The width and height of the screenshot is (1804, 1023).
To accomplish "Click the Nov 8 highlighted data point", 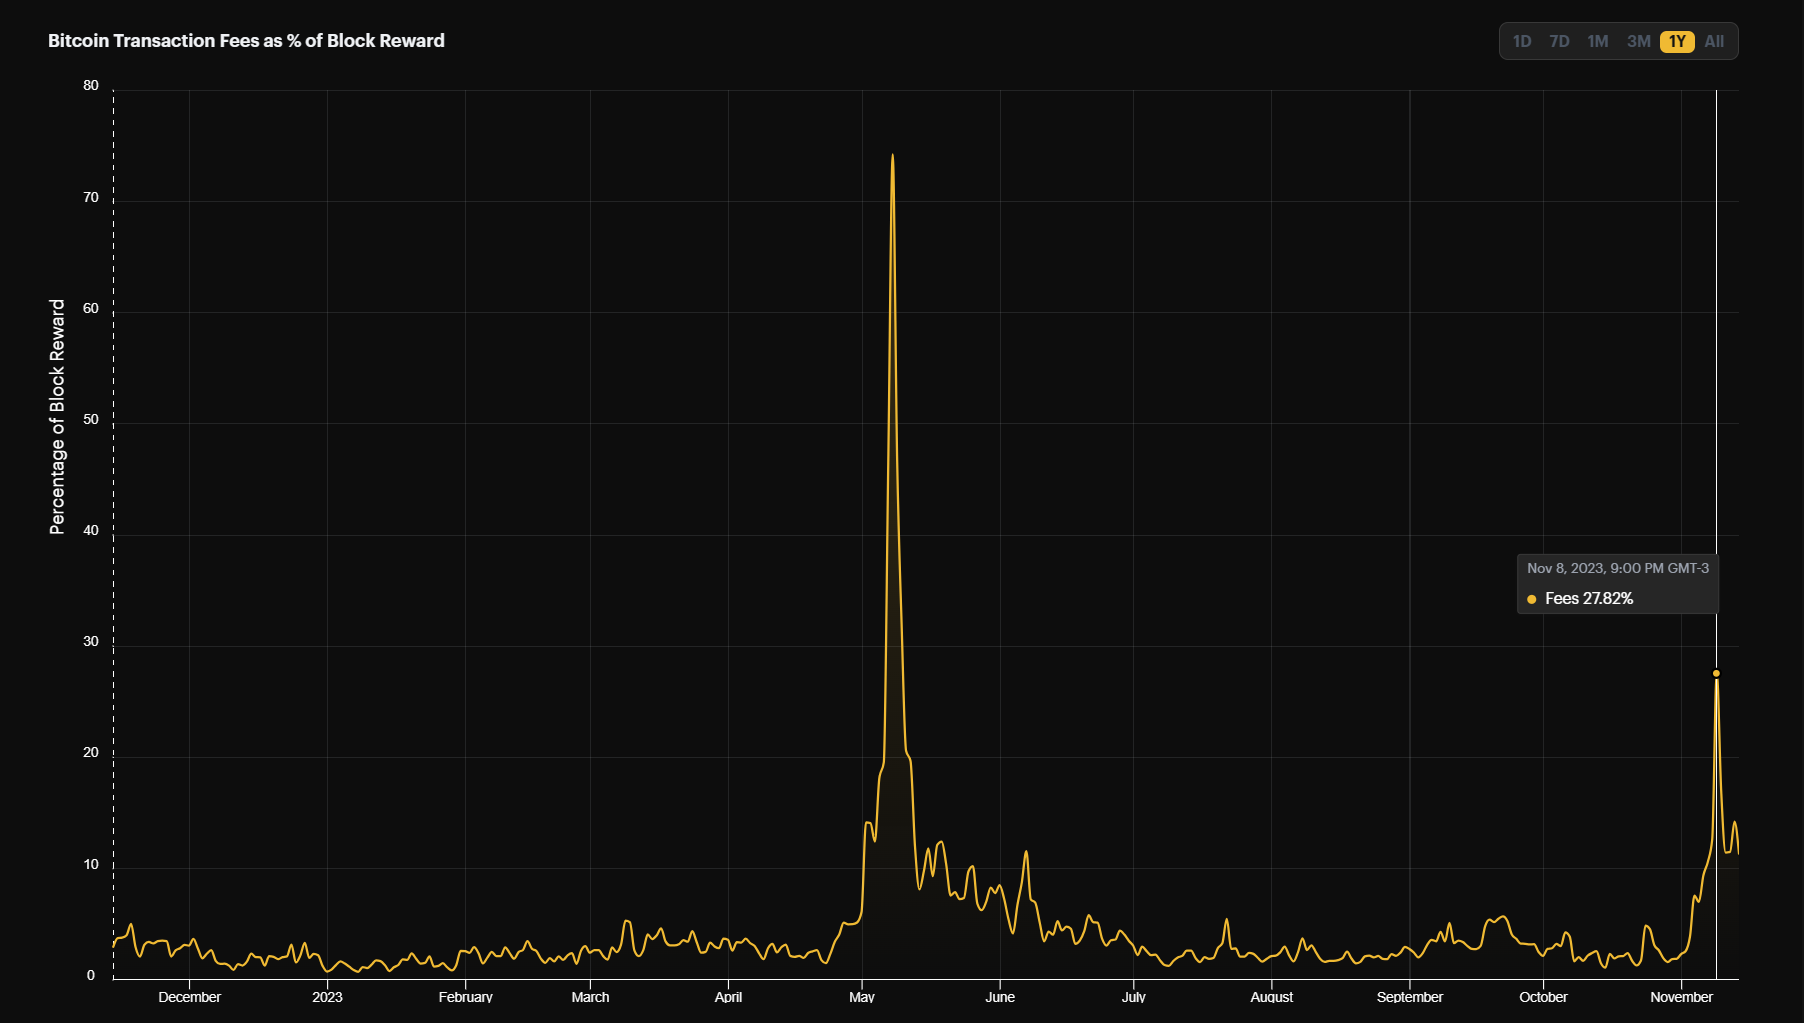I will click(x=1716, y=673).
